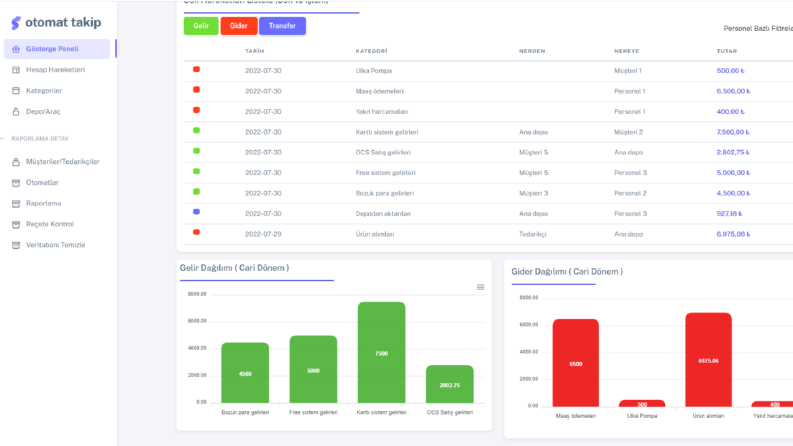
Task: Click the blue Transfer button
Action: pyautogui.click(x=282, y=26)
